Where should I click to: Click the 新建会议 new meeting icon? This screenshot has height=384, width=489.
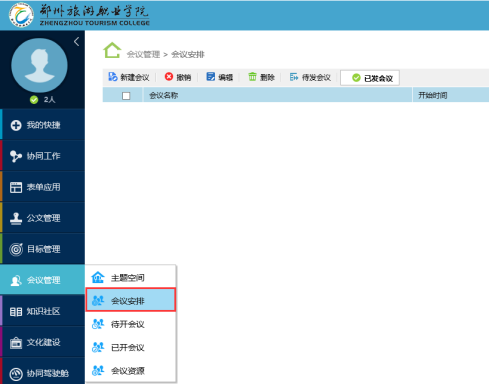[113, 77]
